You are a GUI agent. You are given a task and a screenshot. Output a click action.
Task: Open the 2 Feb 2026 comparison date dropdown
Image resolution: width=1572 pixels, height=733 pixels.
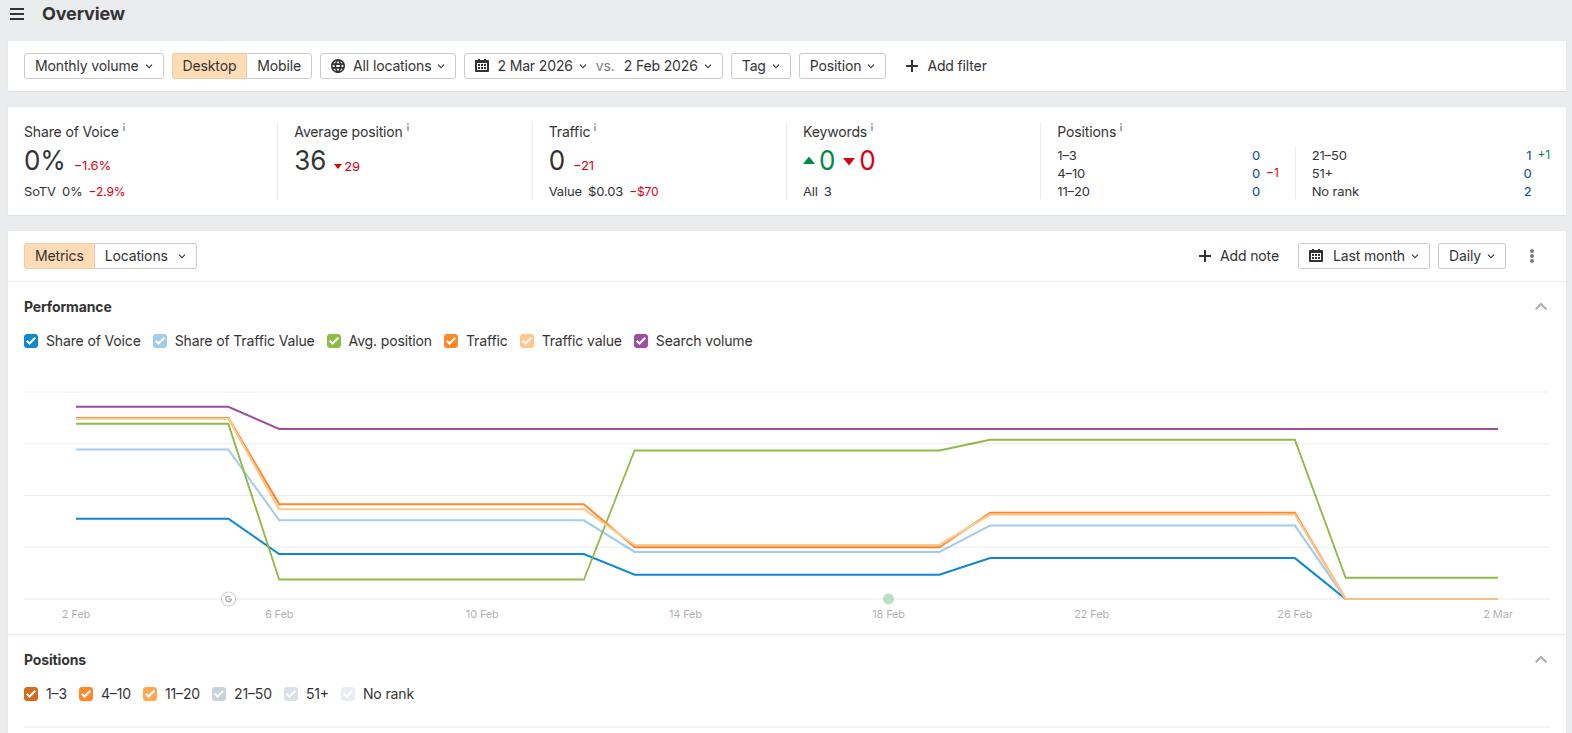668,66
